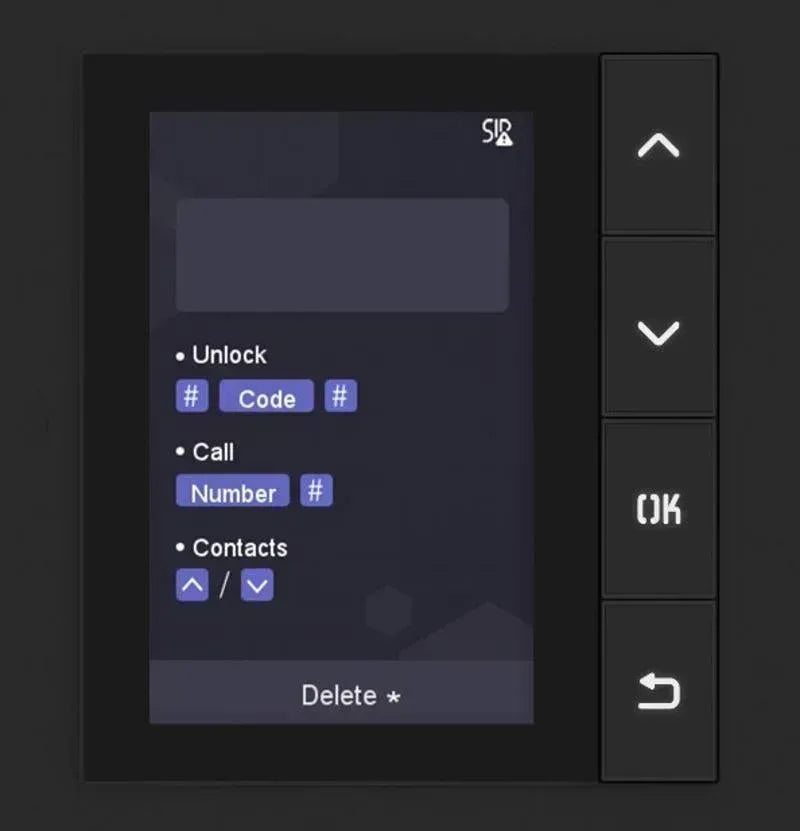Tap the empty input display field
The image size is (800, 831).
pos(342,255)
